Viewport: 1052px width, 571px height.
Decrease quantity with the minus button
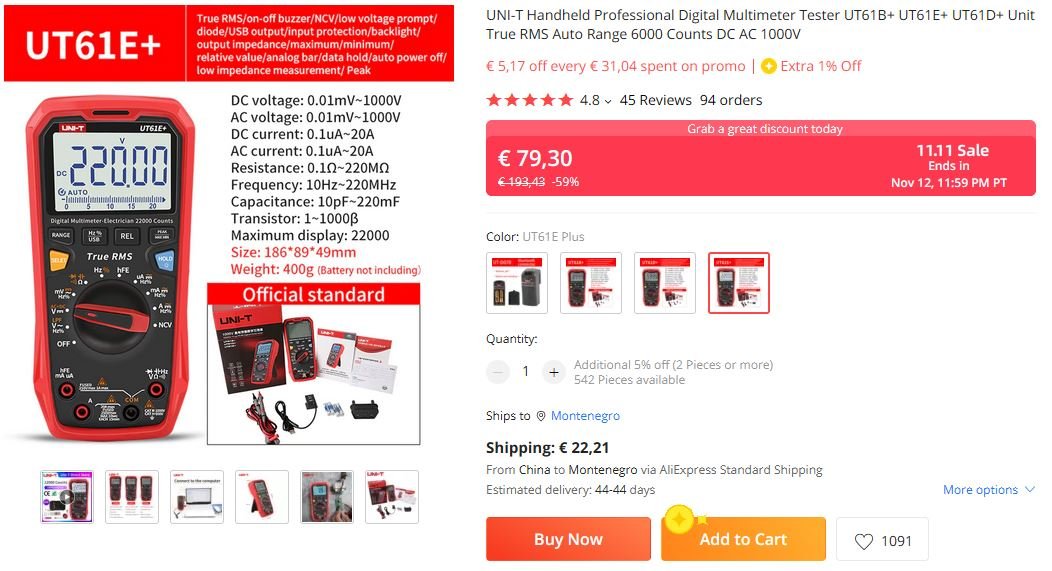pyautogui.click(x=498, y=372)
